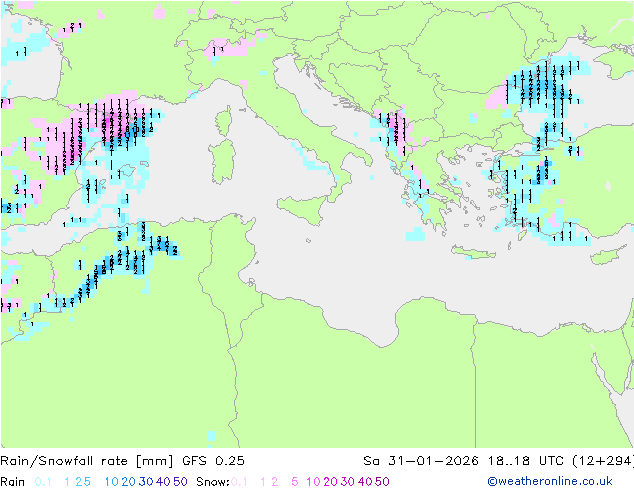Image resolution: width=634 pixels, height=490 pixels.
Task: Click the island of Corsica on map
Action: [x=223, y=120]
